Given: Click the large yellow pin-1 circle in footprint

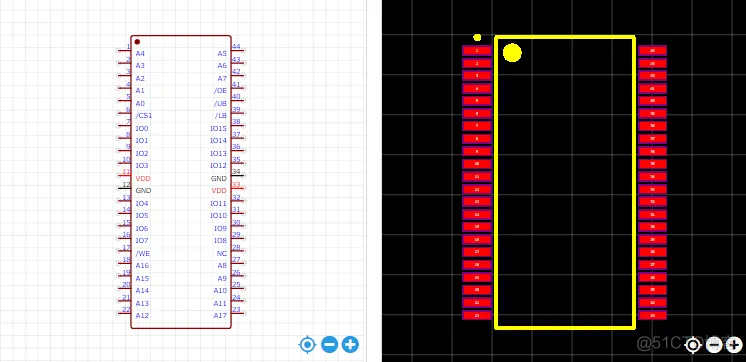Looking at the screenshot, I should coord(512,52).
